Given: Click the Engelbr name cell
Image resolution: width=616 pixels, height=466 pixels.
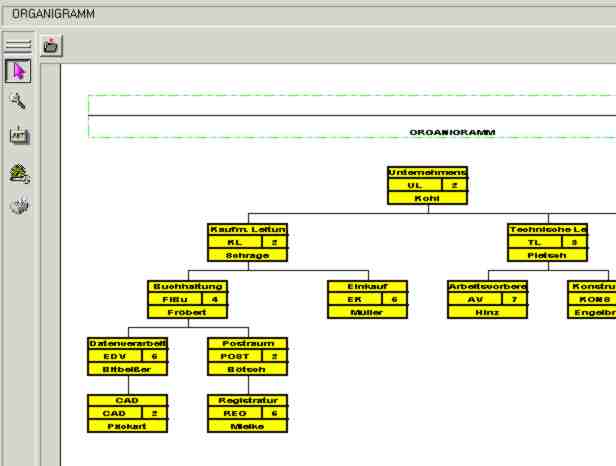Looking at the screenshot, I should click(592, 312).
